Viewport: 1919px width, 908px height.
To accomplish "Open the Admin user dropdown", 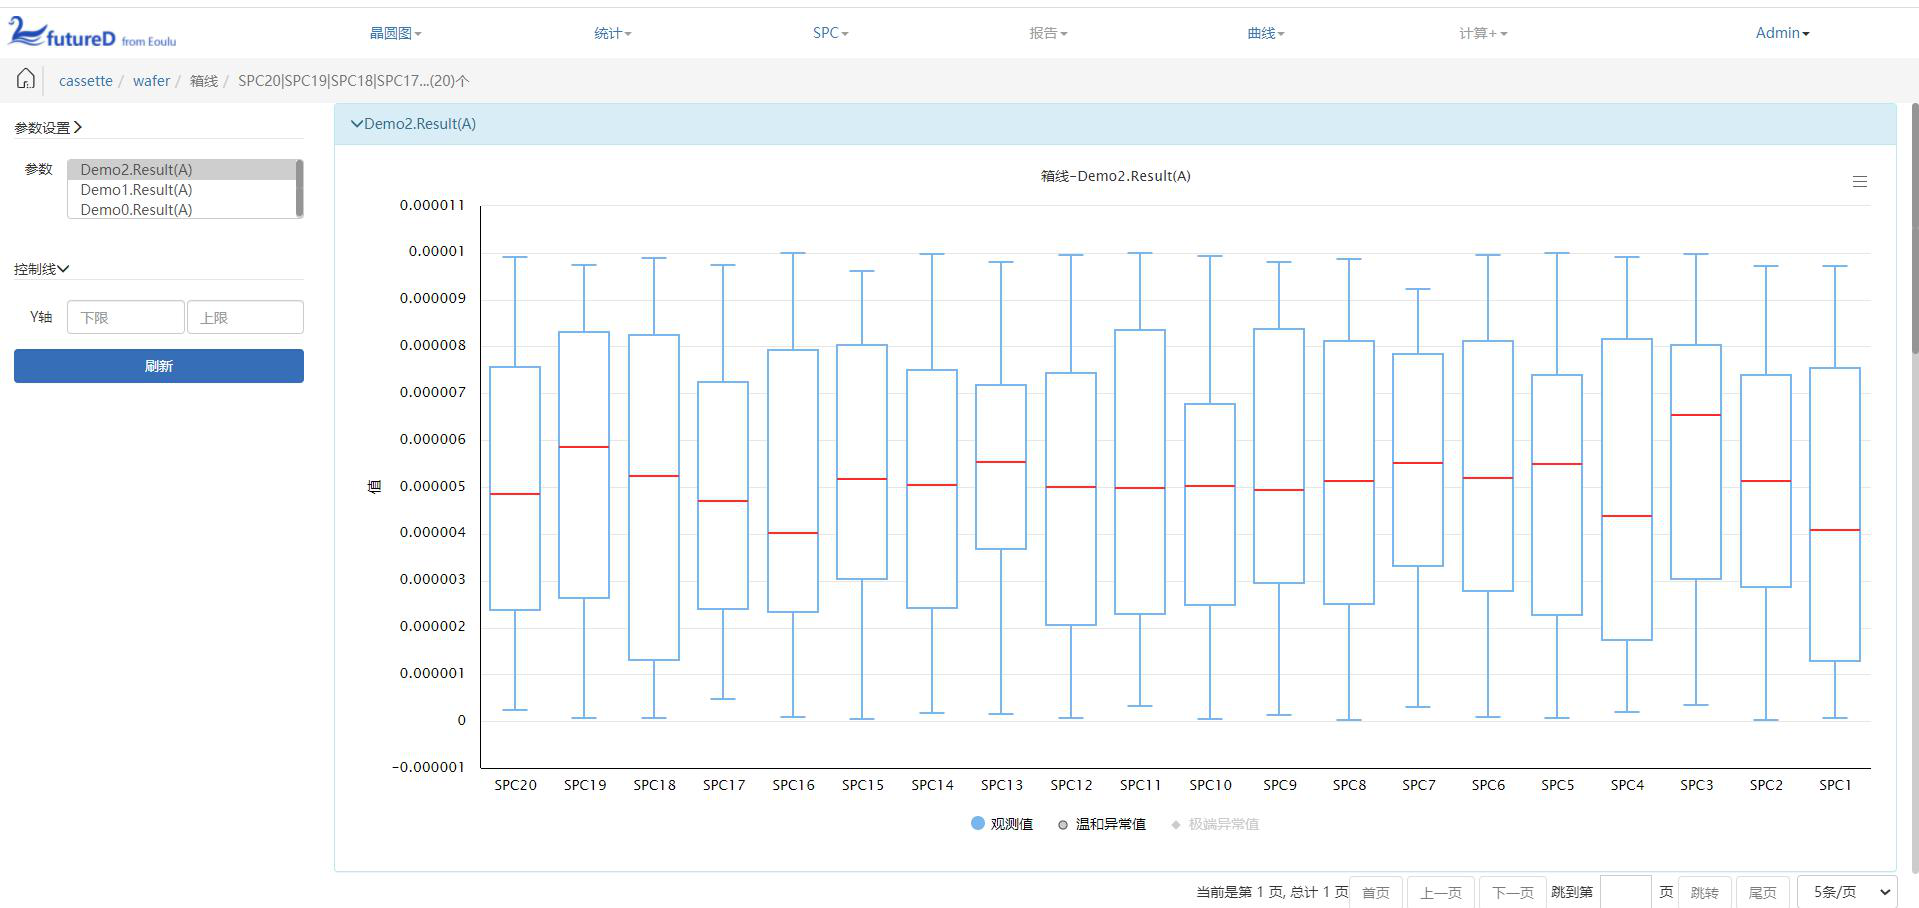I will point(1783,33).
